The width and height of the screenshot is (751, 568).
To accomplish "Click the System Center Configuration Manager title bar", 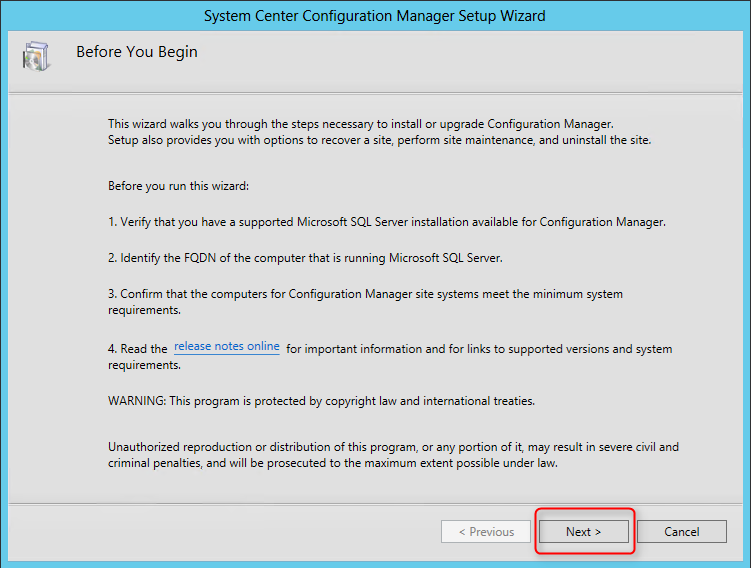I will (375, 16).
